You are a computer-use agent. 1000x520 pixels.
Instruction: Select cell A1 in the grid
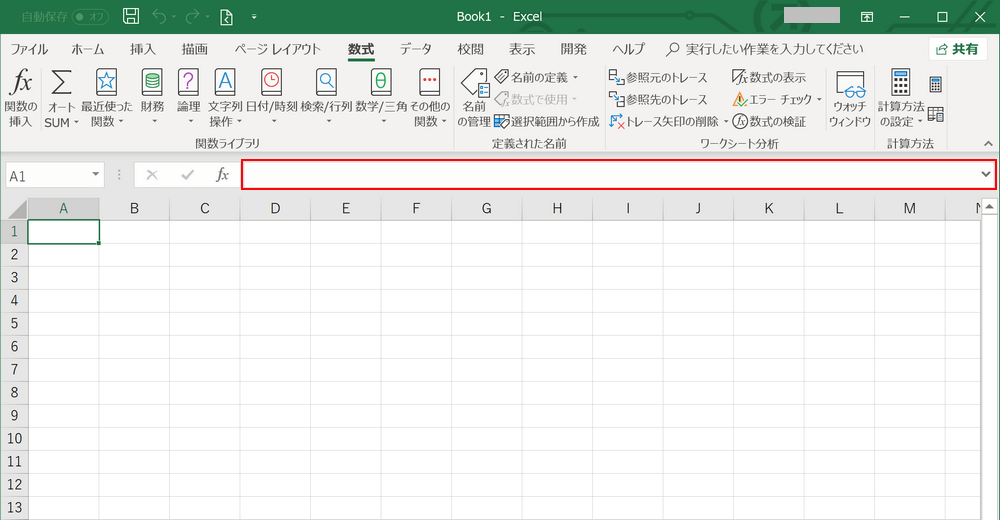click(x=64, y=232)
